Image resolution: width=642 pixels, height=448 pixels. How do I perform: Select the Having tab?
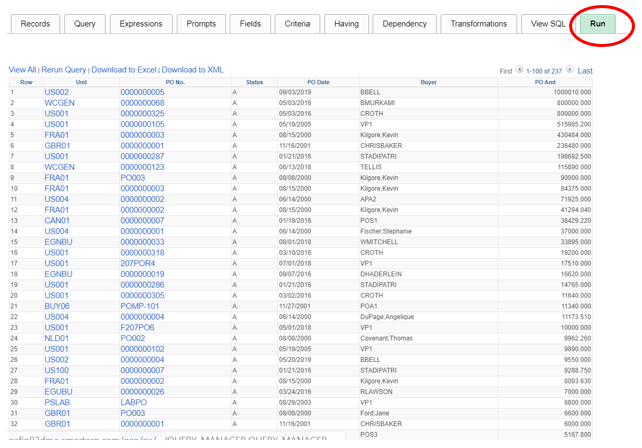pyautogui.click(x=346, y=24)
